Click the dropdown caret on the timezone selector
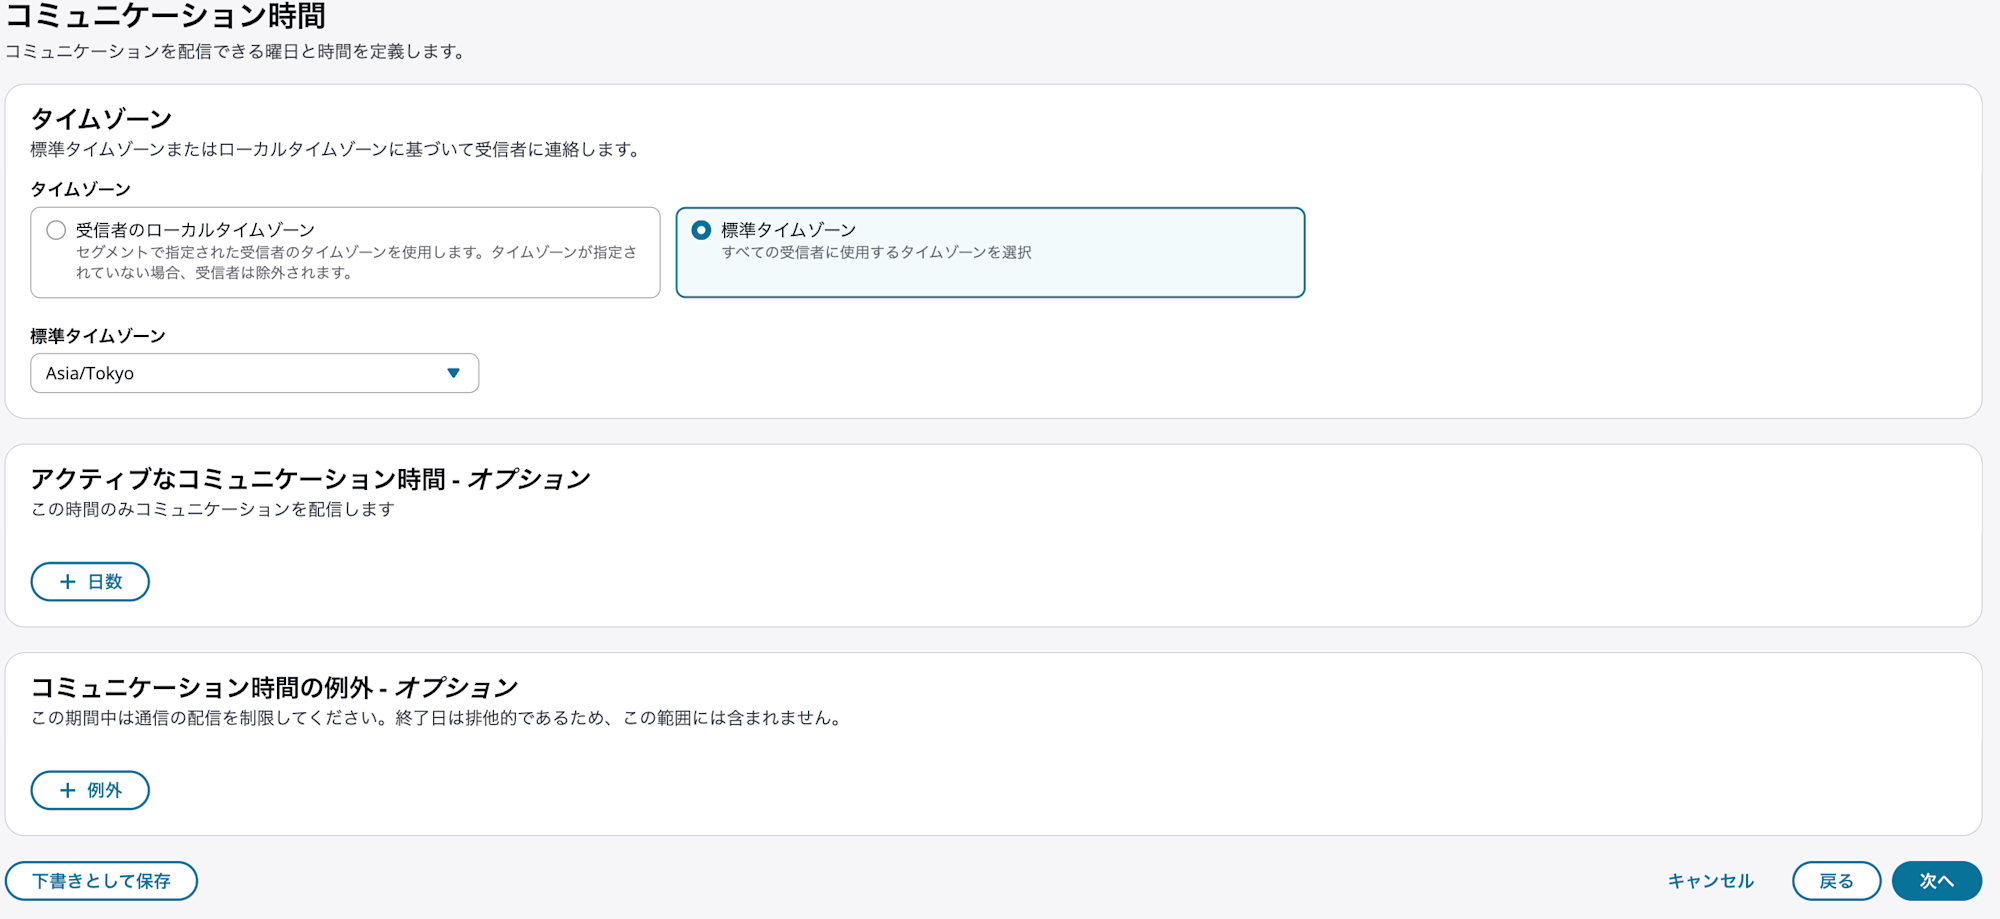 coord(455,373)
